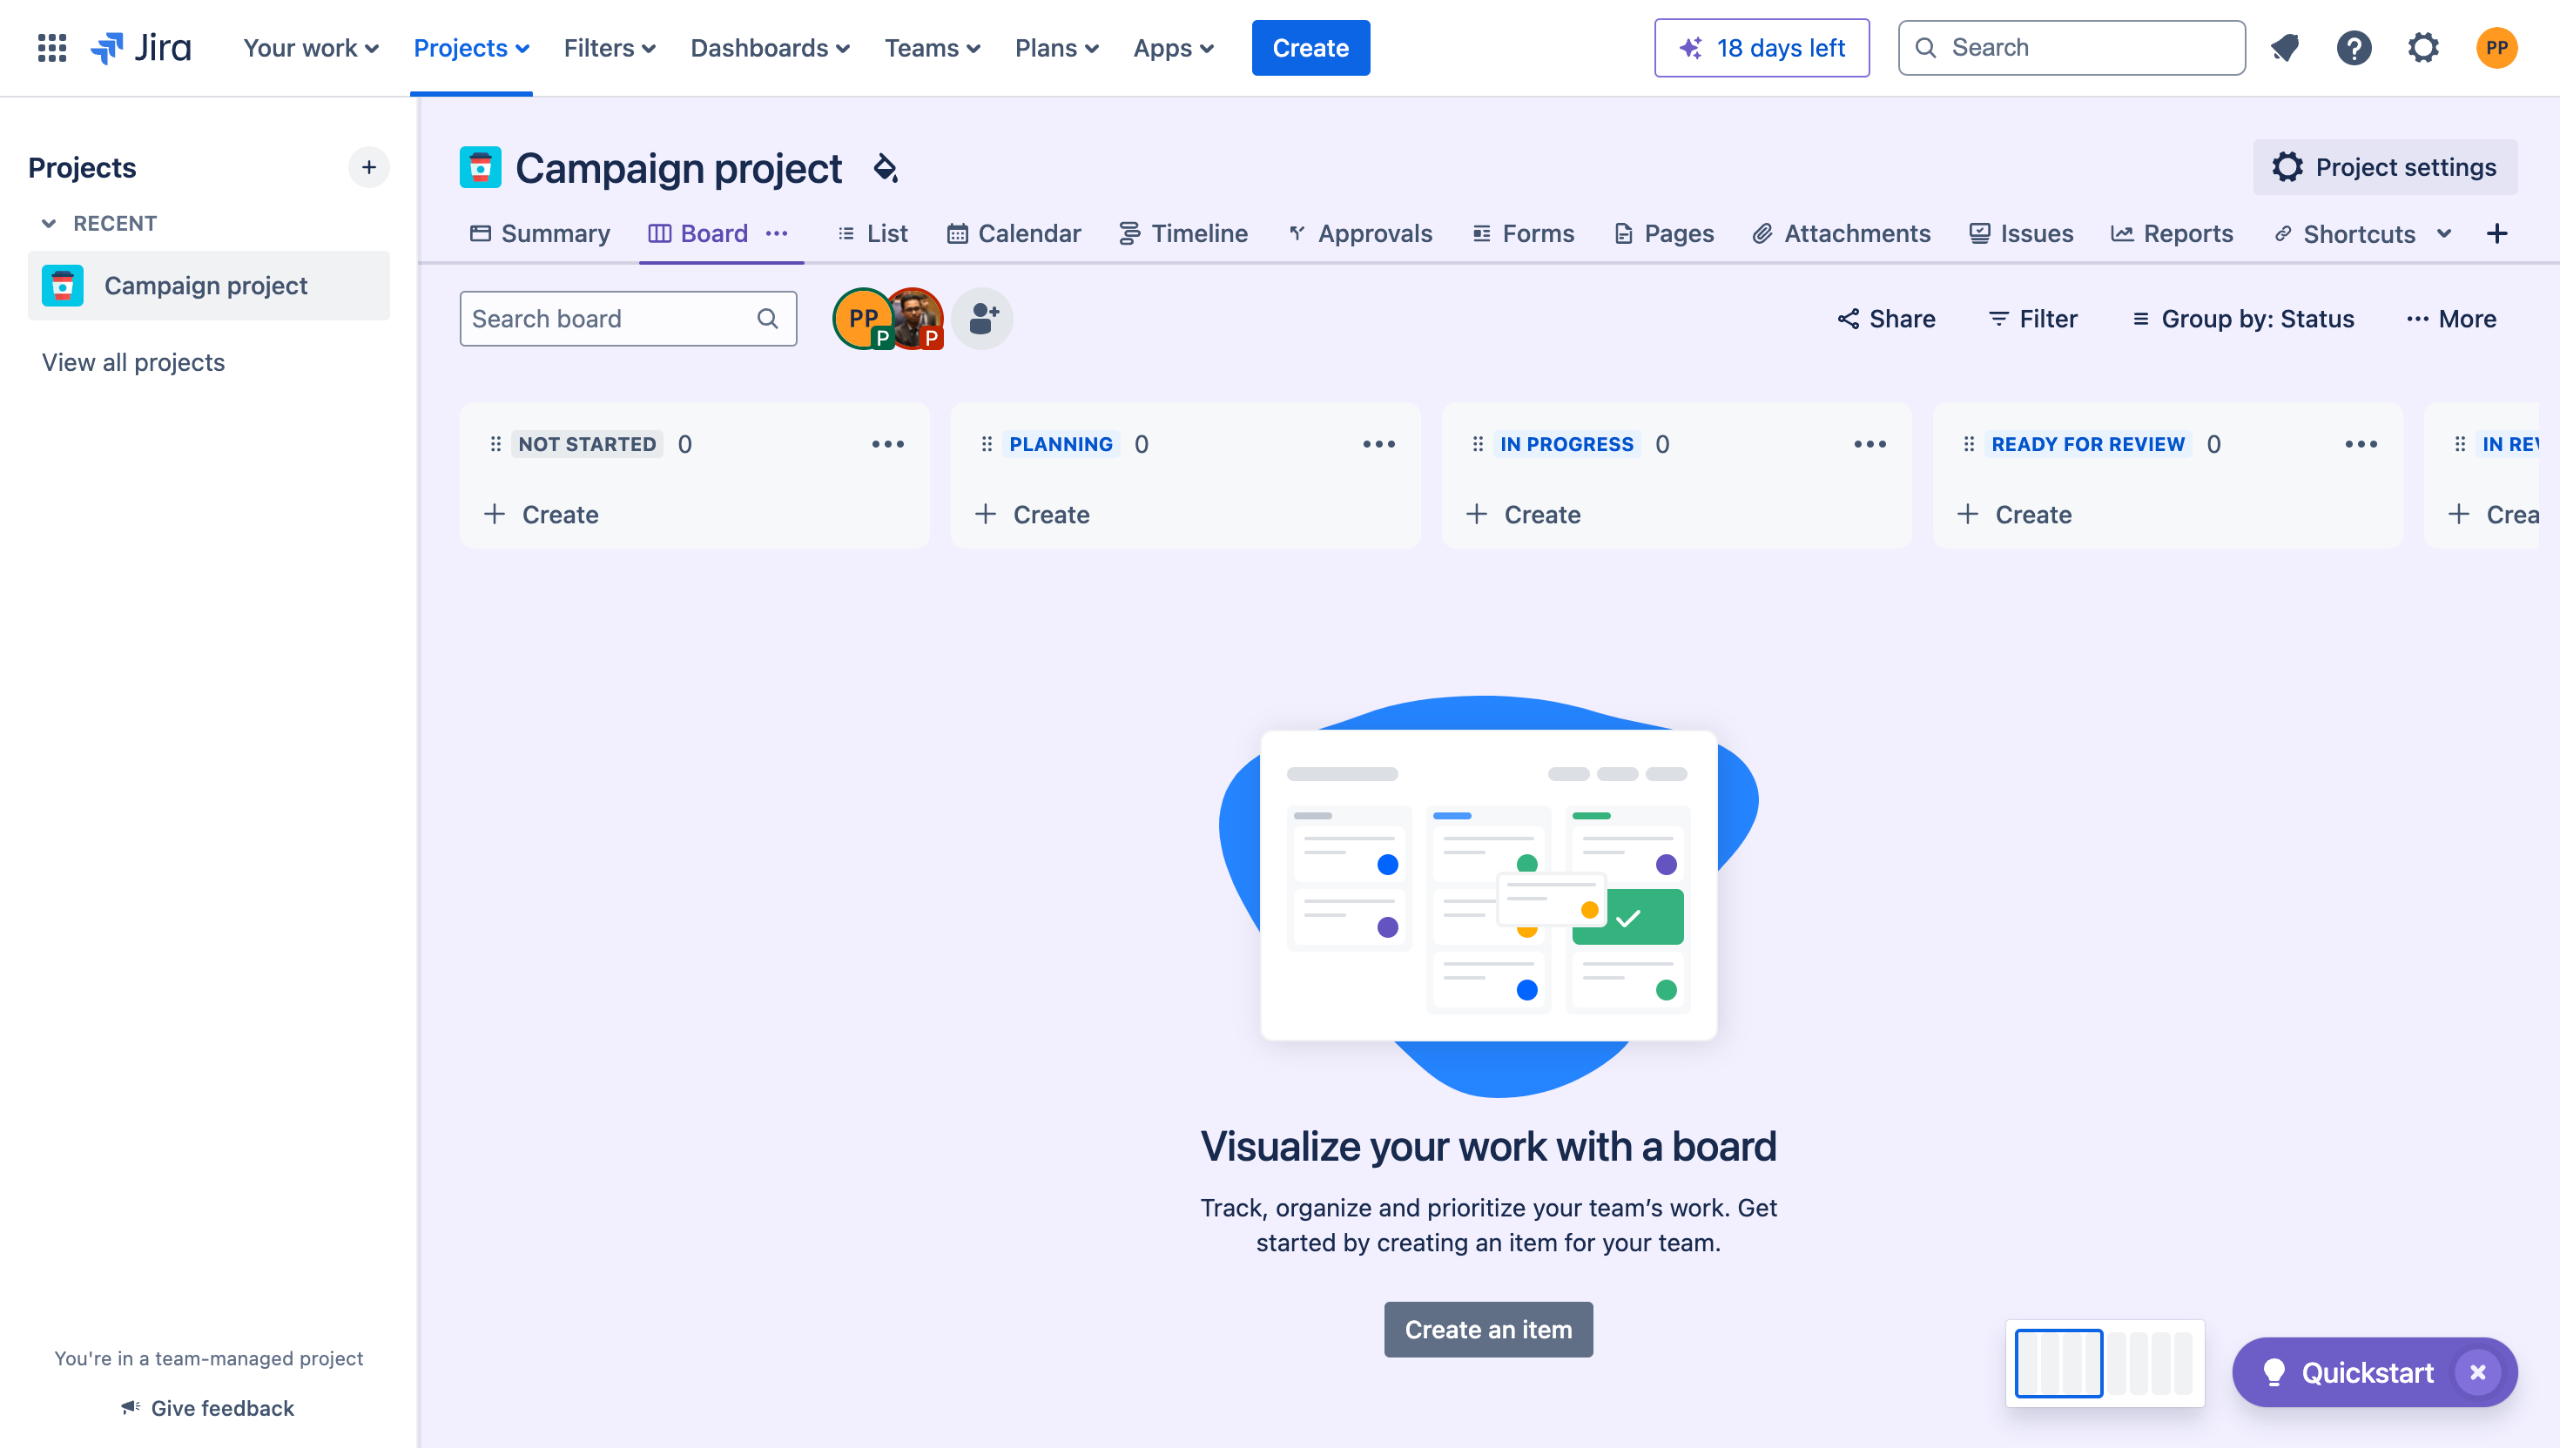Click the Create an item button
Screen dimensions: 2560x1448
coord(1488,1330)
